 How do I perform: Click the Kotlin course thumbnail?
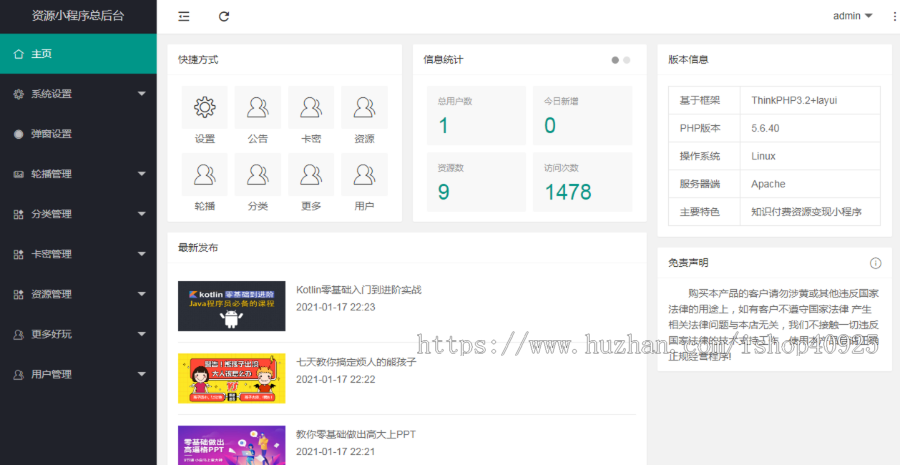[231, 306]
